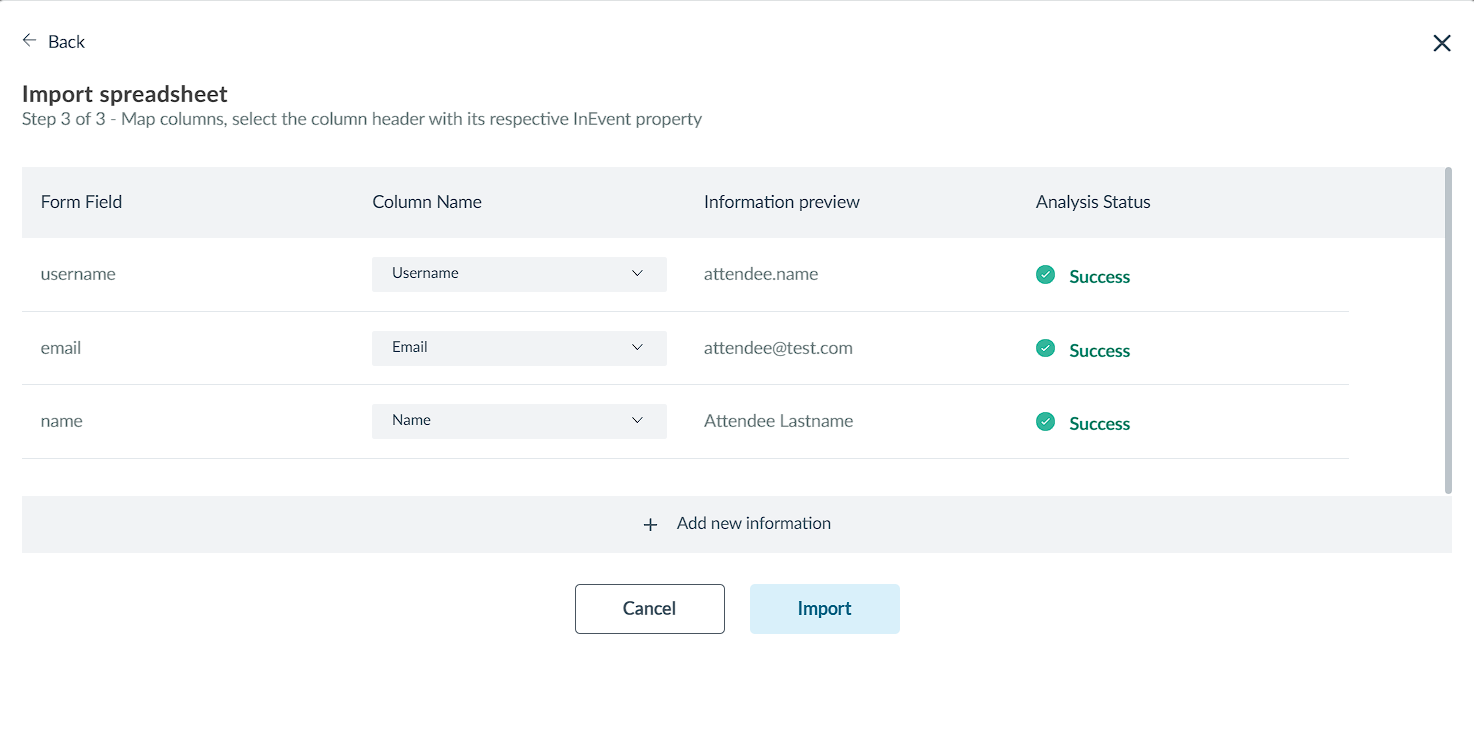Open the Username column dropdown
Viewport: 1474px width, 730px height.
point(519,274)
